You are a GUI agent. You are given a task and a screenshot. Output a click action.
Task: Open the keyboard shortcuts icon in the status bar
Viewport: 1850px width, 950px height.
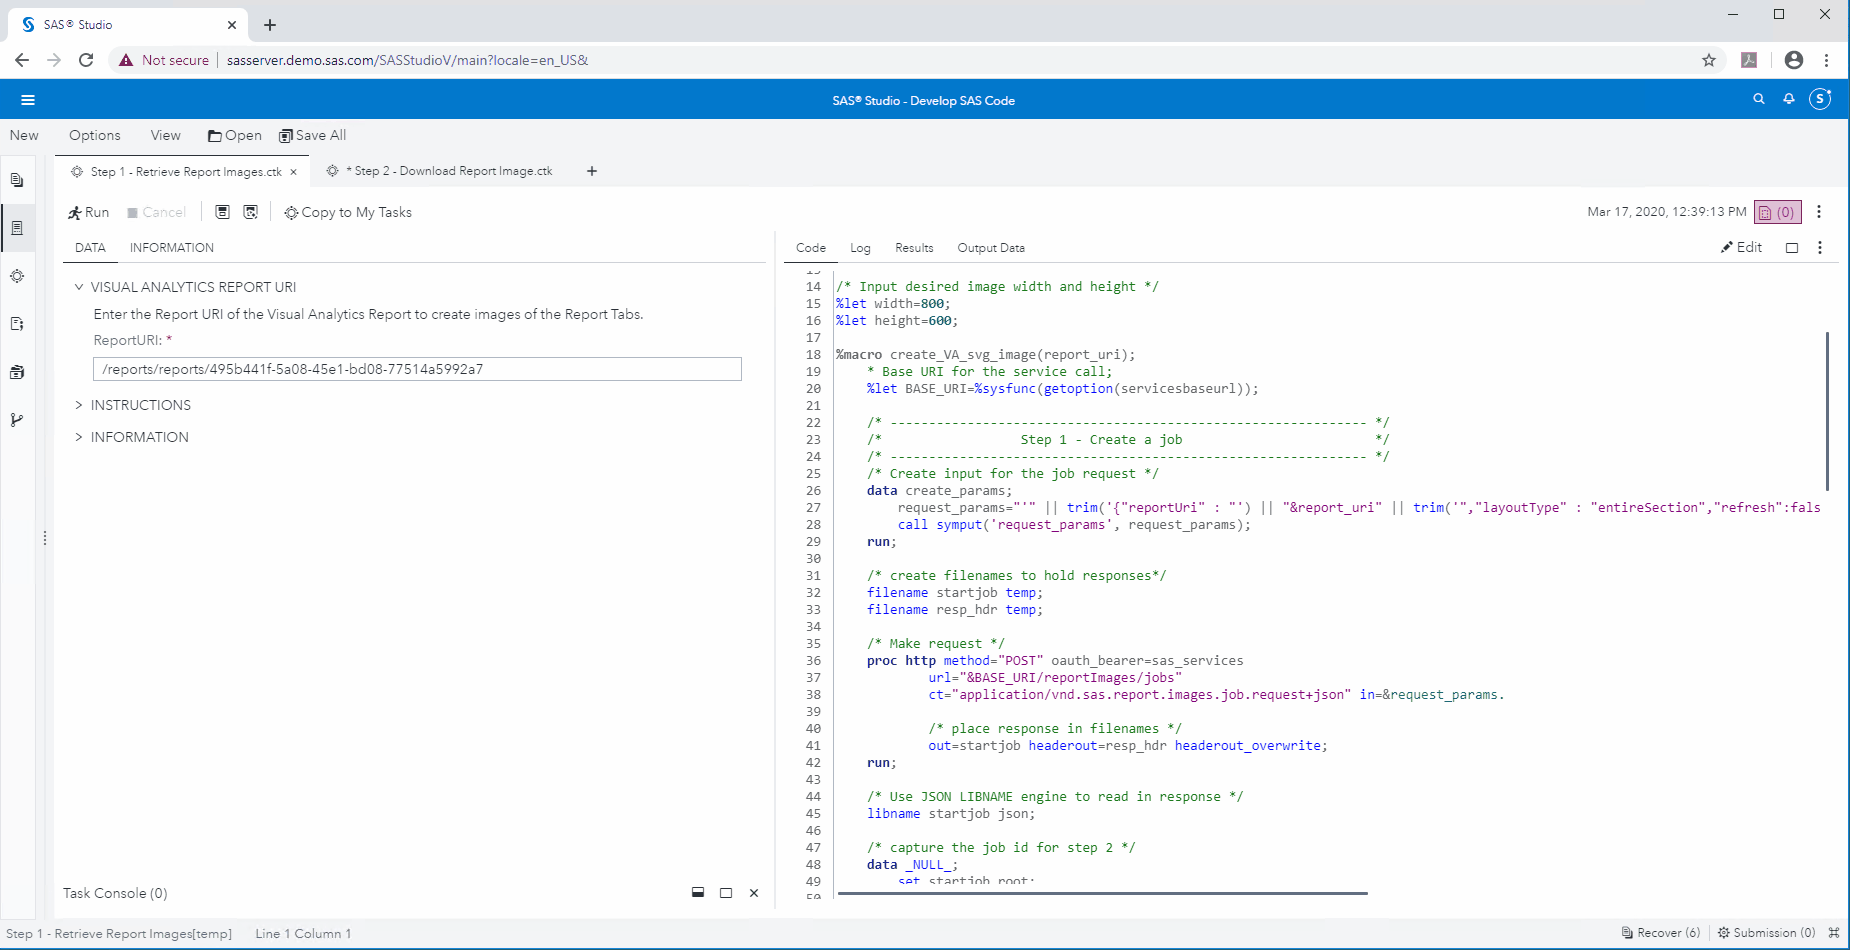tap(1836, 932)
